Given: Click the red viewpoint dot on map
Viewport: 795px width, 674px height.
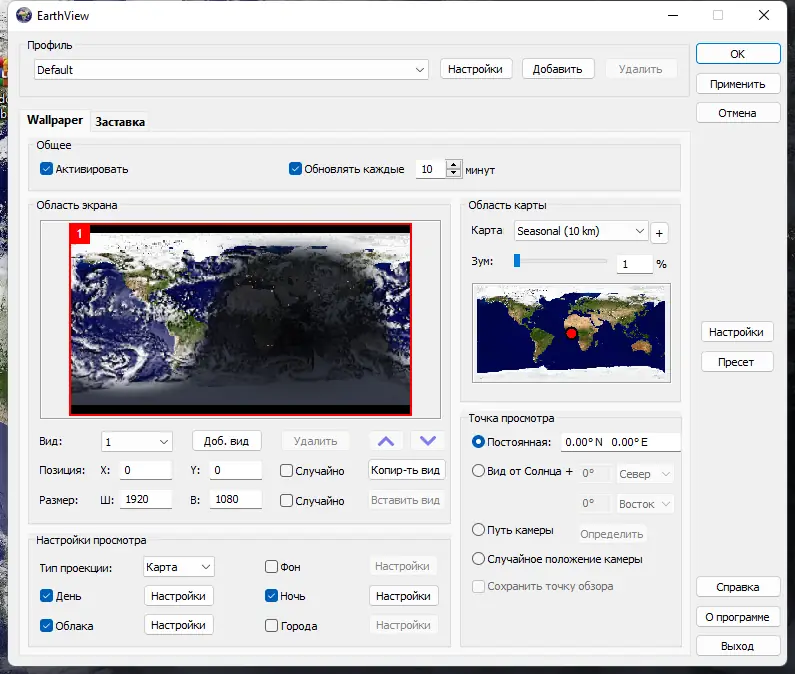Looking at the screenshot, I should (x=571, y=333).
